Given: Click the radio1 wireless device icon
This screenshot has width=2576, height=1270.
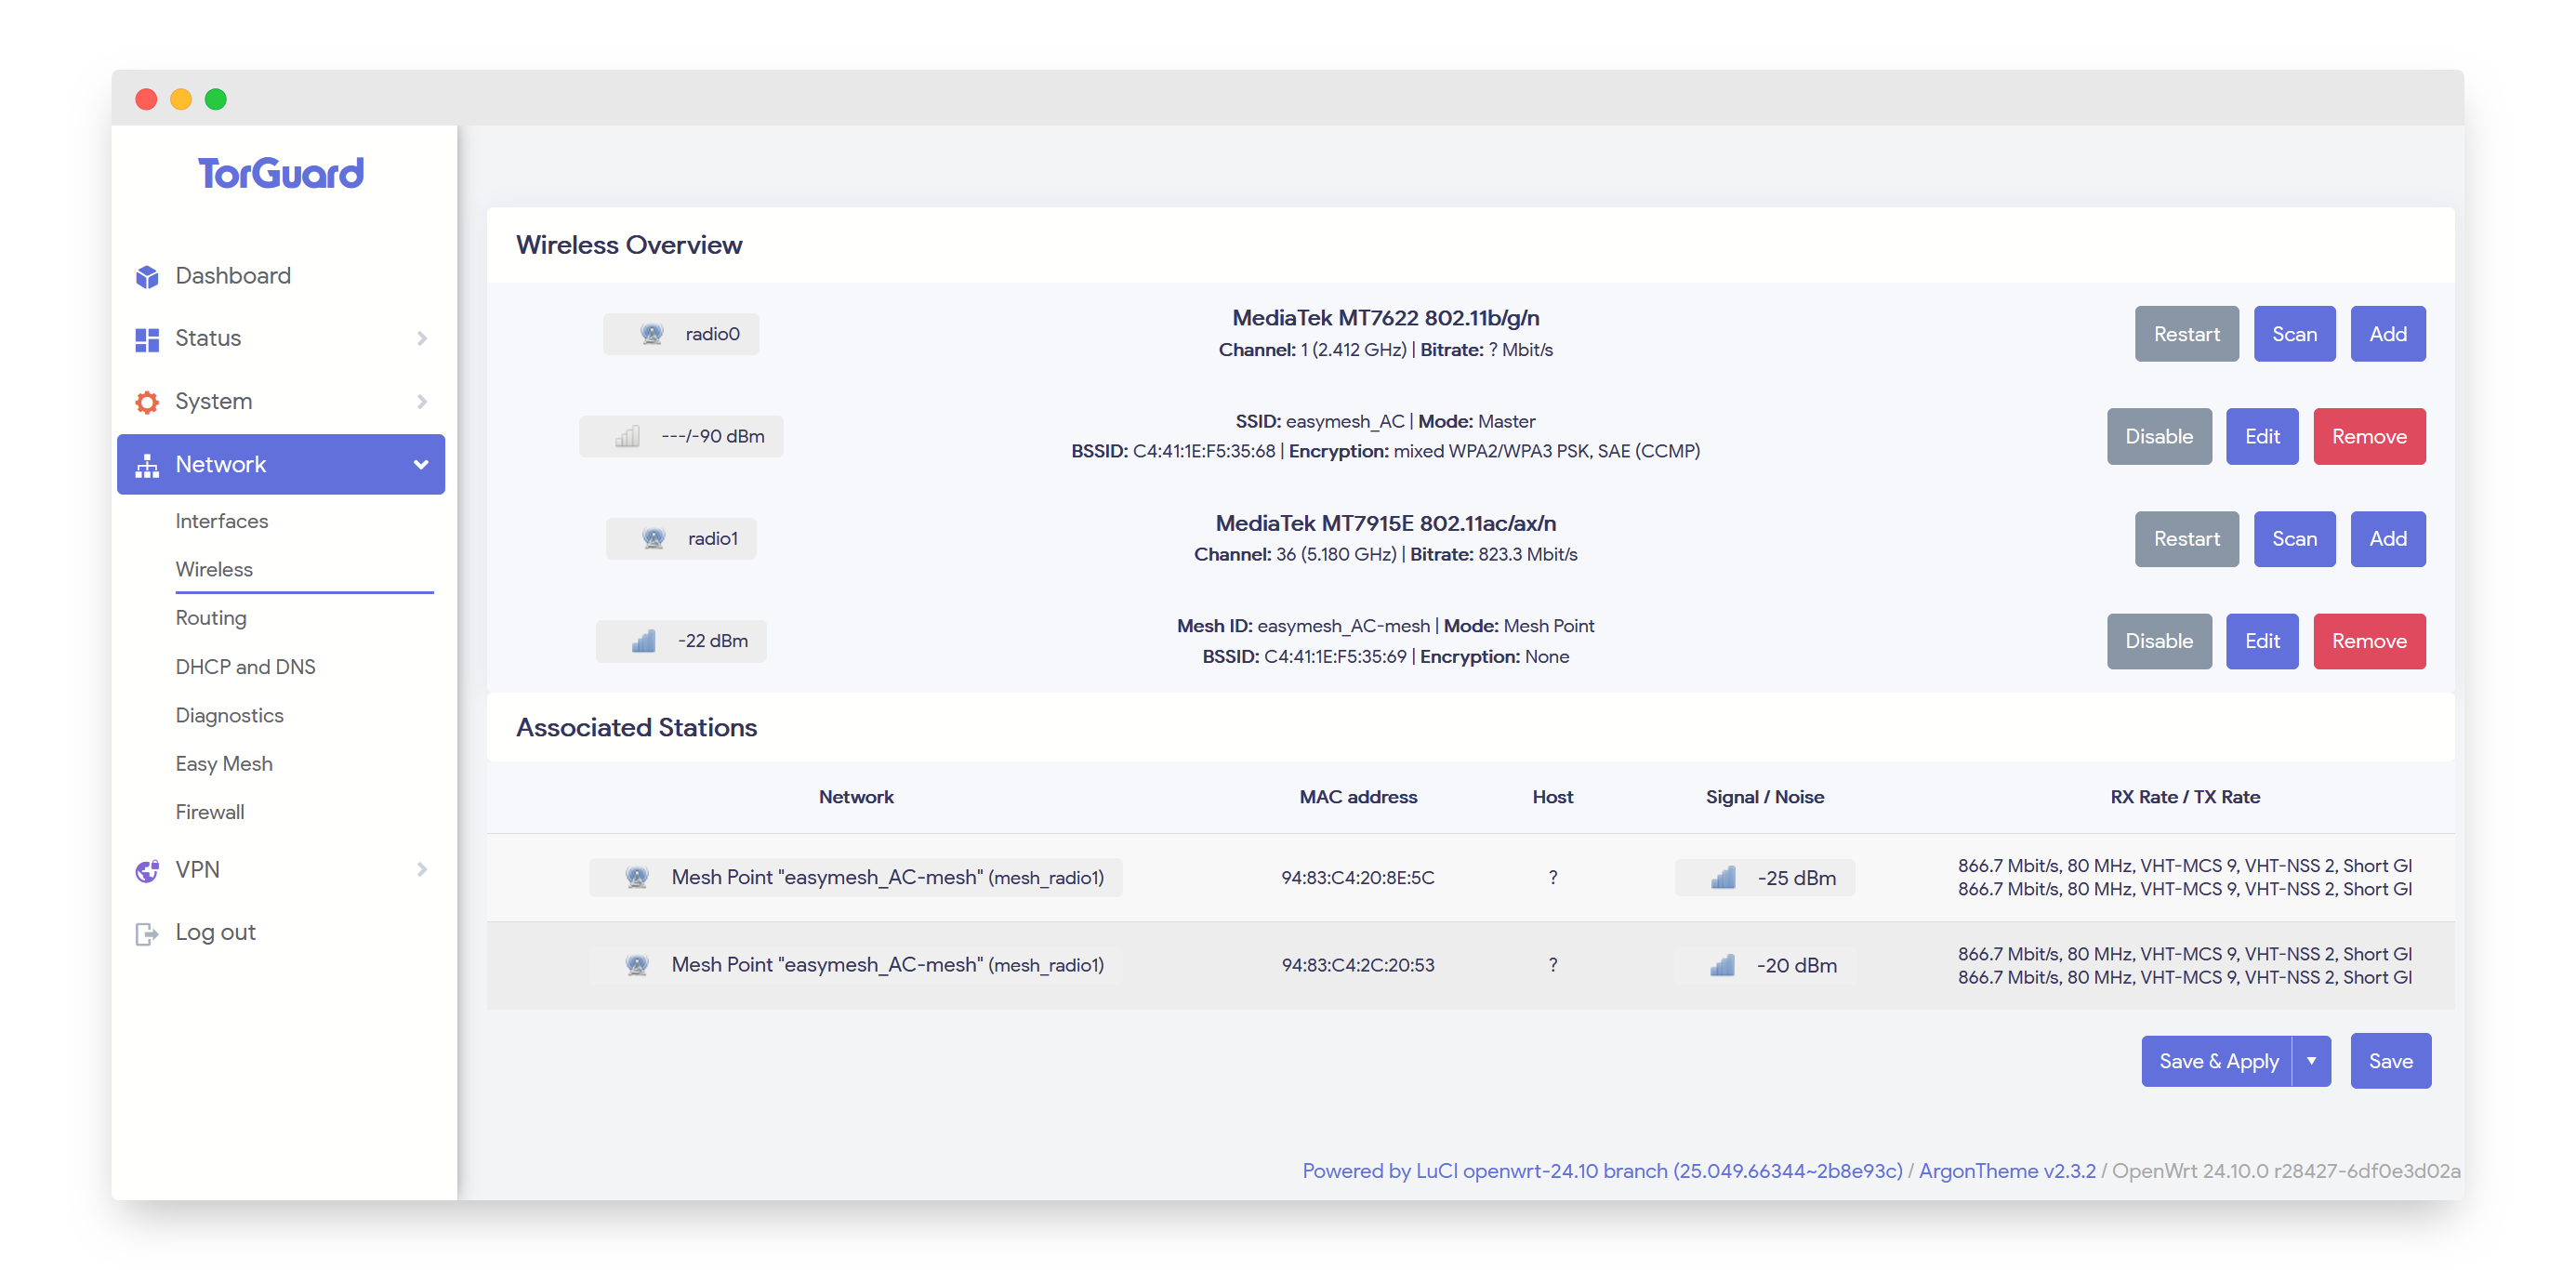Looking at the screenshot, I should coord(654,539).
